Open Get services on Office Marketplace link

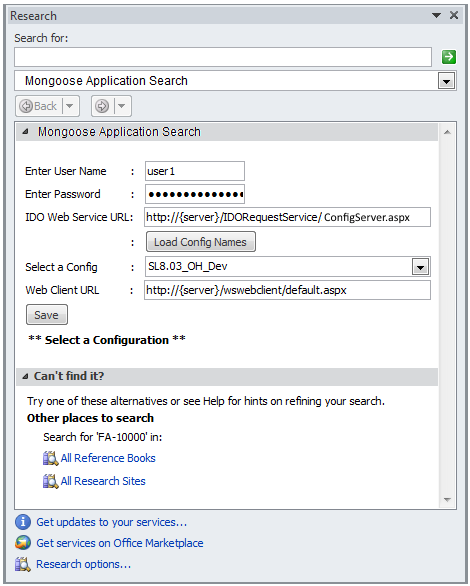(120, 543)
